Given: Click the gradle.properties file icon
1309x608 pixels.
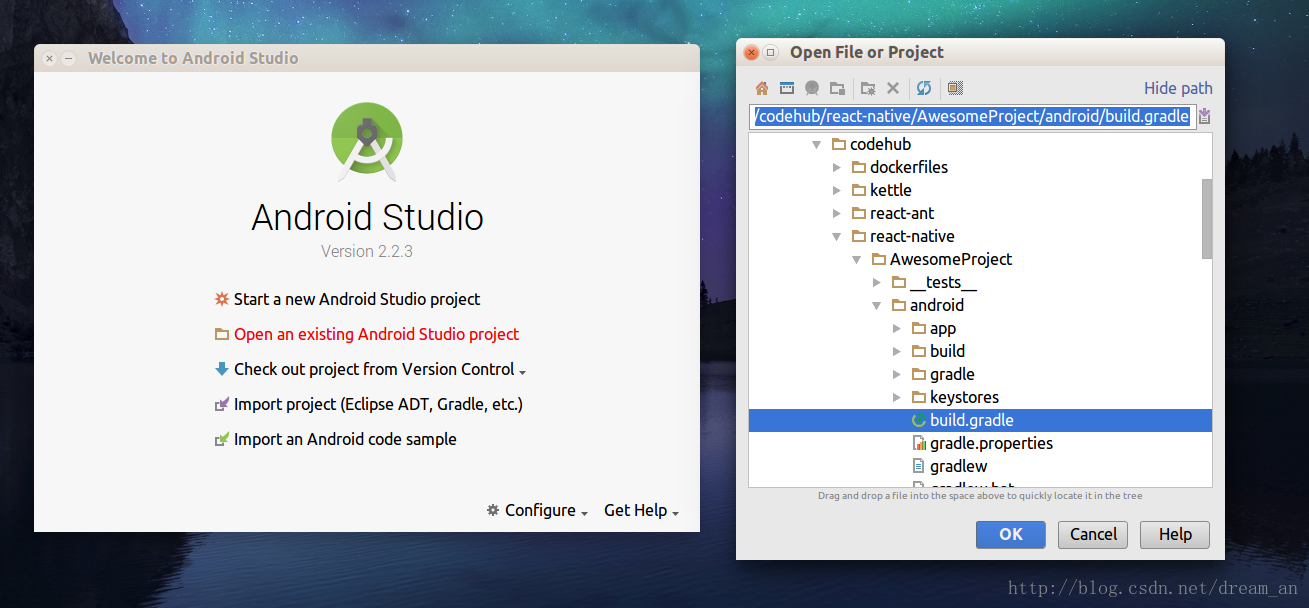Looking at the screenshot, I should point(919,444).
